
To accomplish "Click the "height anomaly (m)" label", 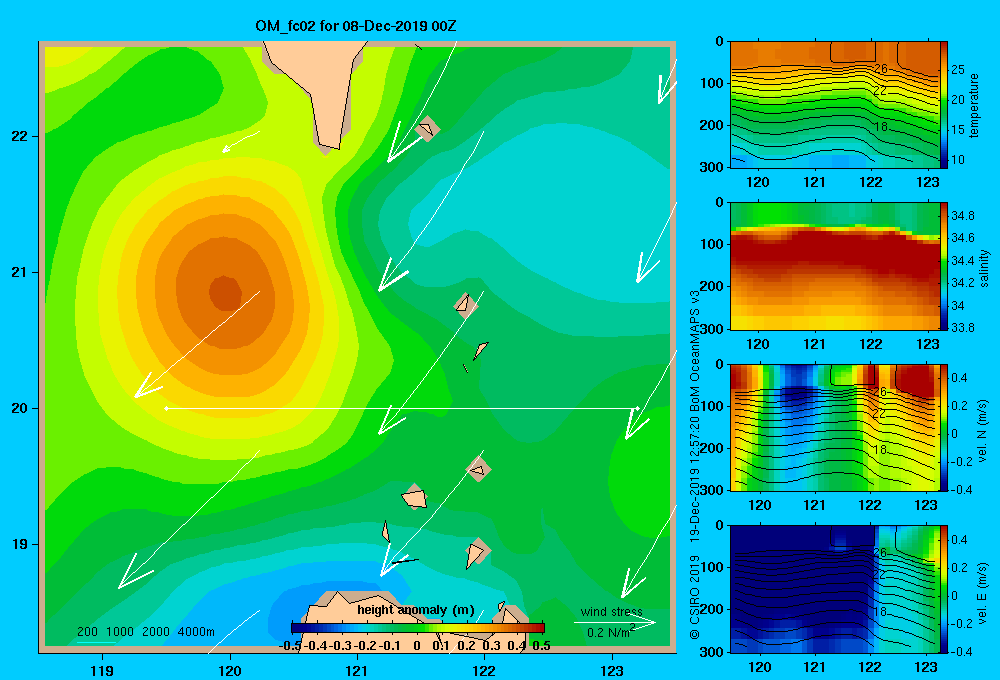I will pos(416,610).
